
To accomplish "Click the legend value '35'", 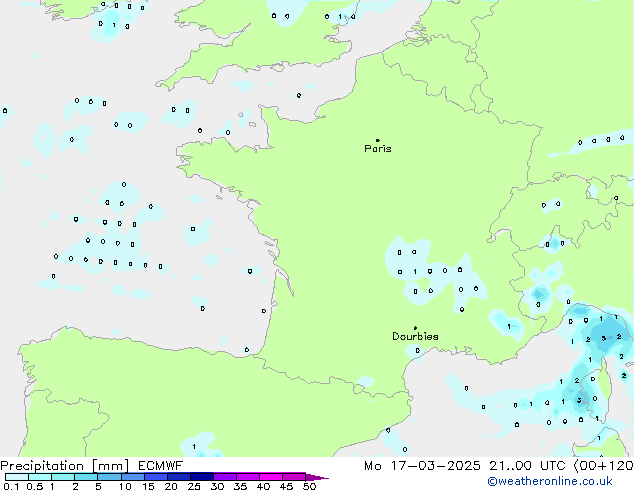I will 240,486.
